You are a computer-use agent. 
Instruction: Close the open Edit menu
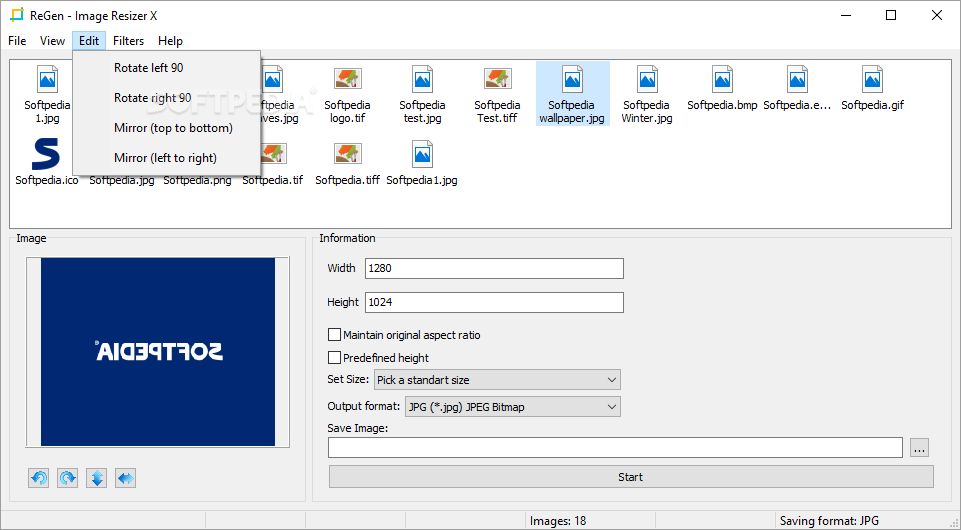[x=89, y=40]
